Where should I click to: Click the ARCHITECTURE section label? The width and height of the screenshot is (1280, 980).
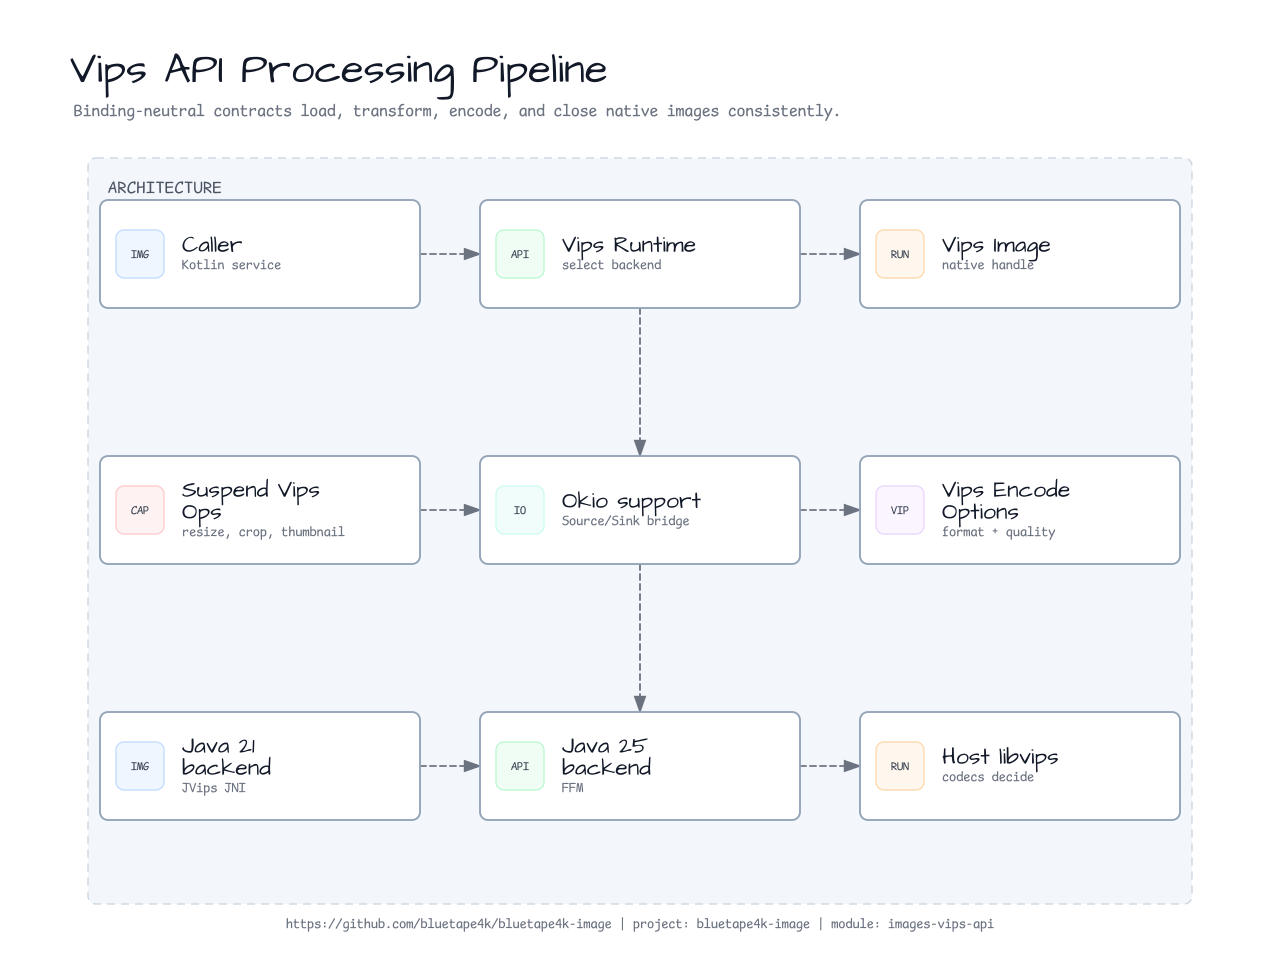[165, 188]
